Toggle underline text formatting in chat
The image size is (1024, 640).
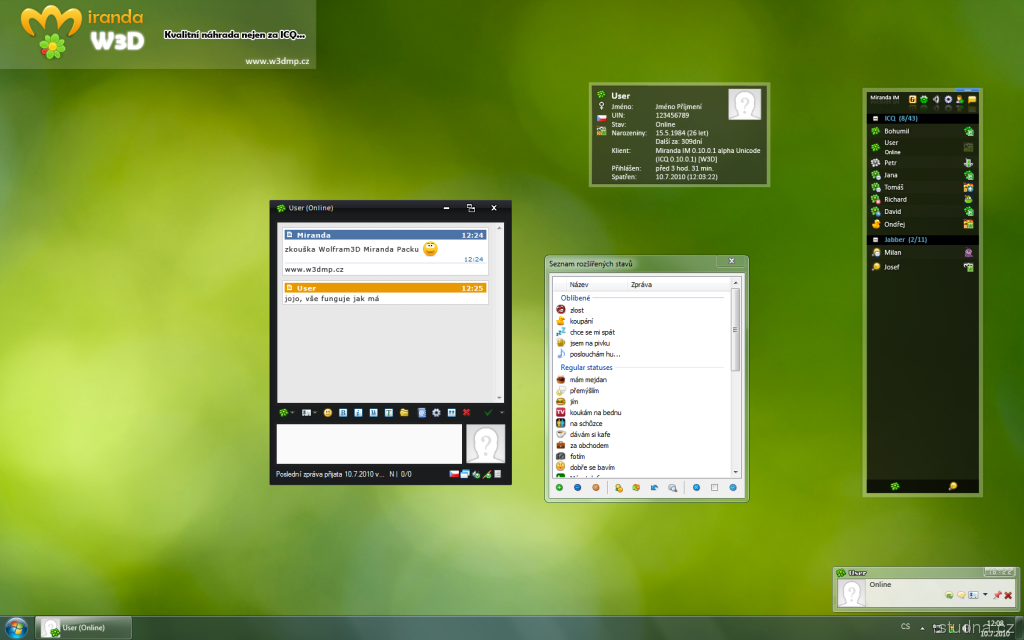(x=373, y=412)
